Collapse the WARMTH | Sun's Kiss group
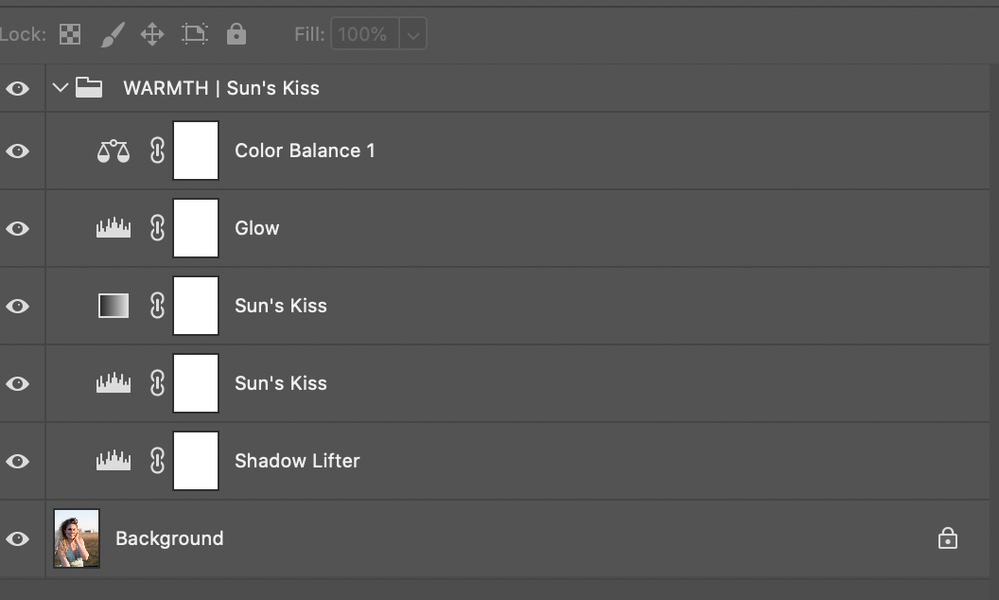This screenshot has width=999, height=600. 60,88
